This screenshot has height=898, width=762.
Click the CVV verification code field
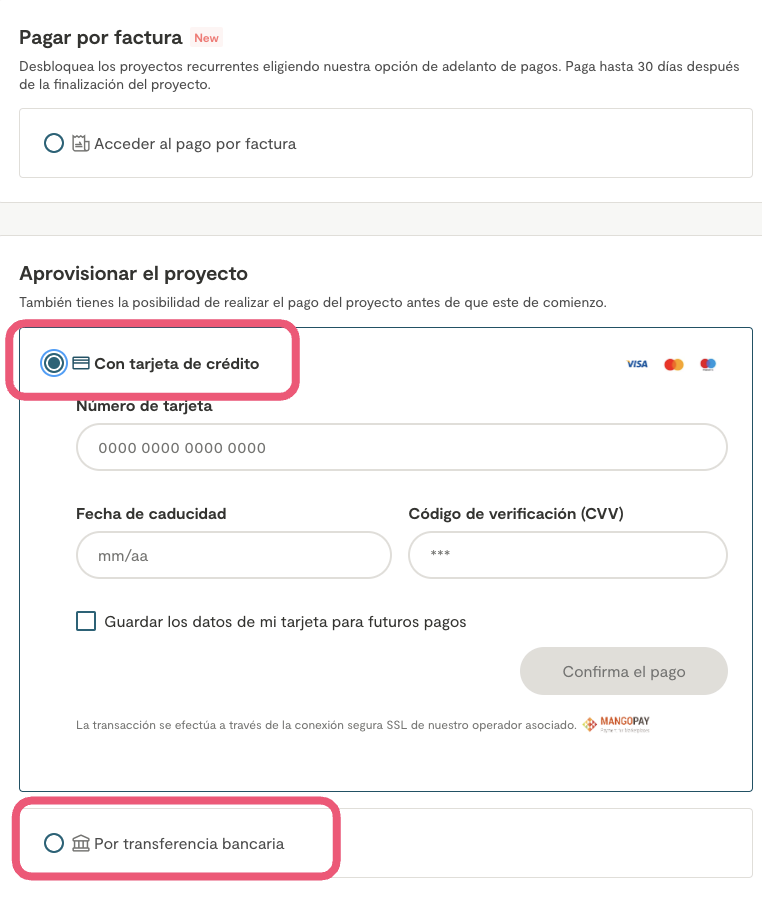567,555
